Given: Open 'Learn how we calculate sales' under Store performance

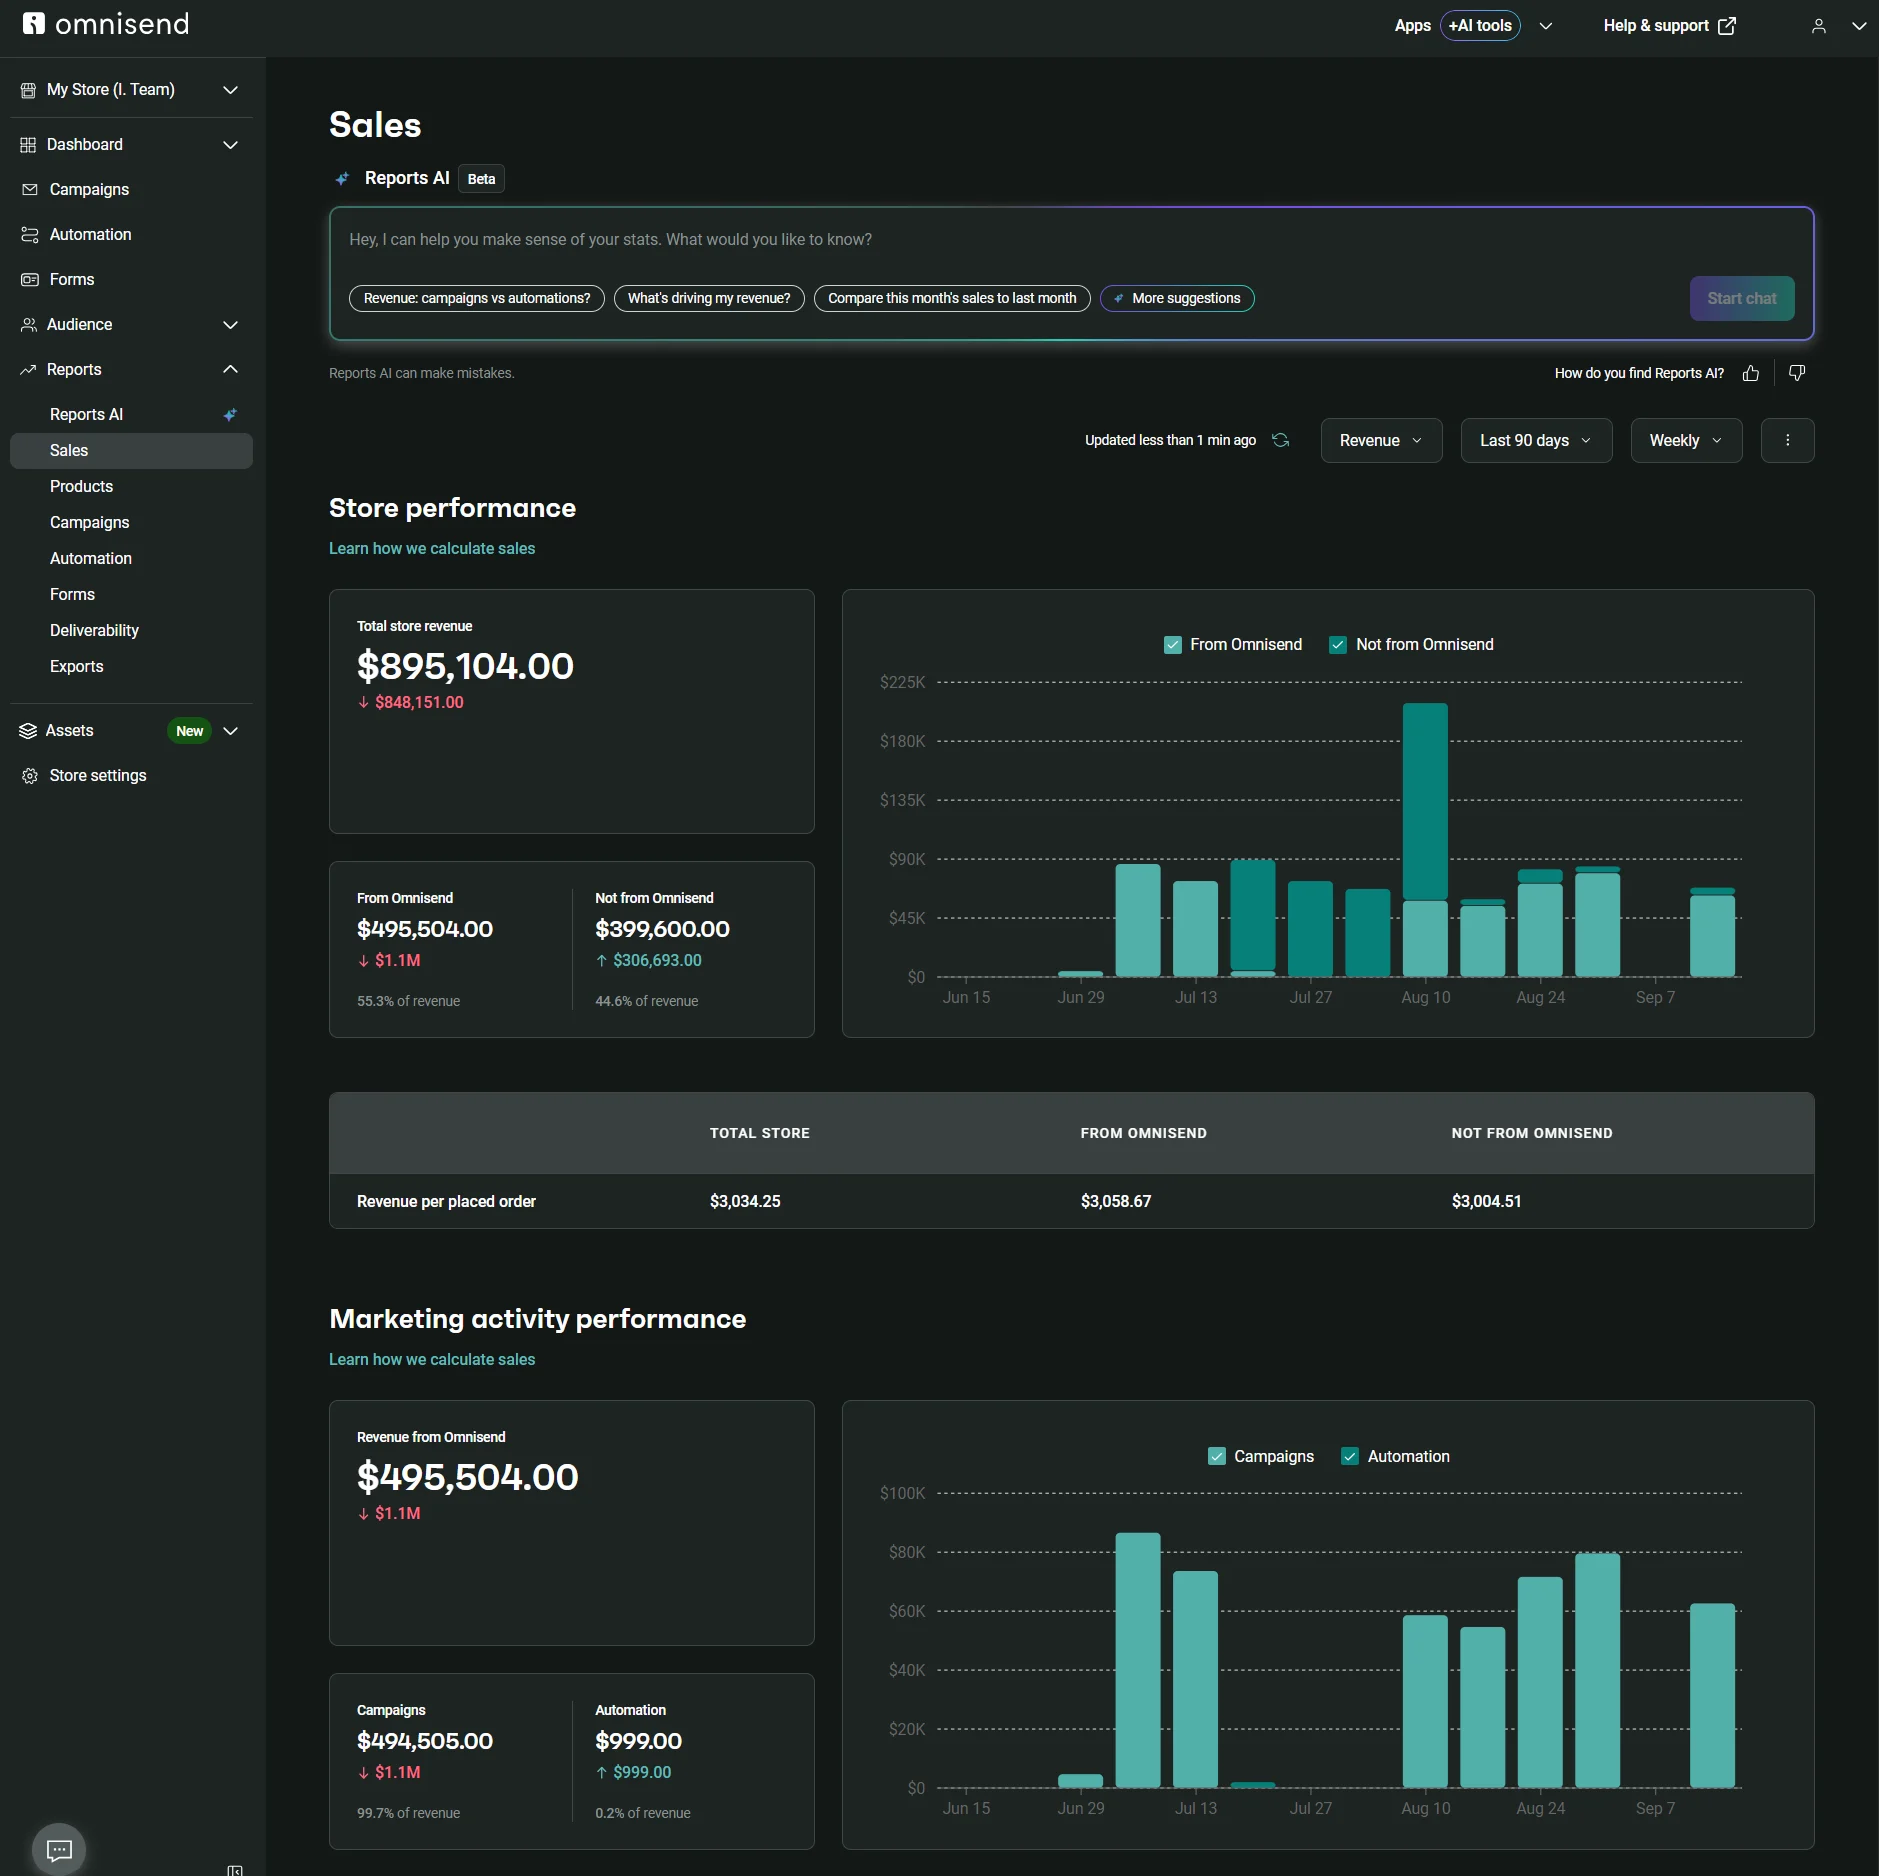Looking at the screenshot, I should click(432, 548).
